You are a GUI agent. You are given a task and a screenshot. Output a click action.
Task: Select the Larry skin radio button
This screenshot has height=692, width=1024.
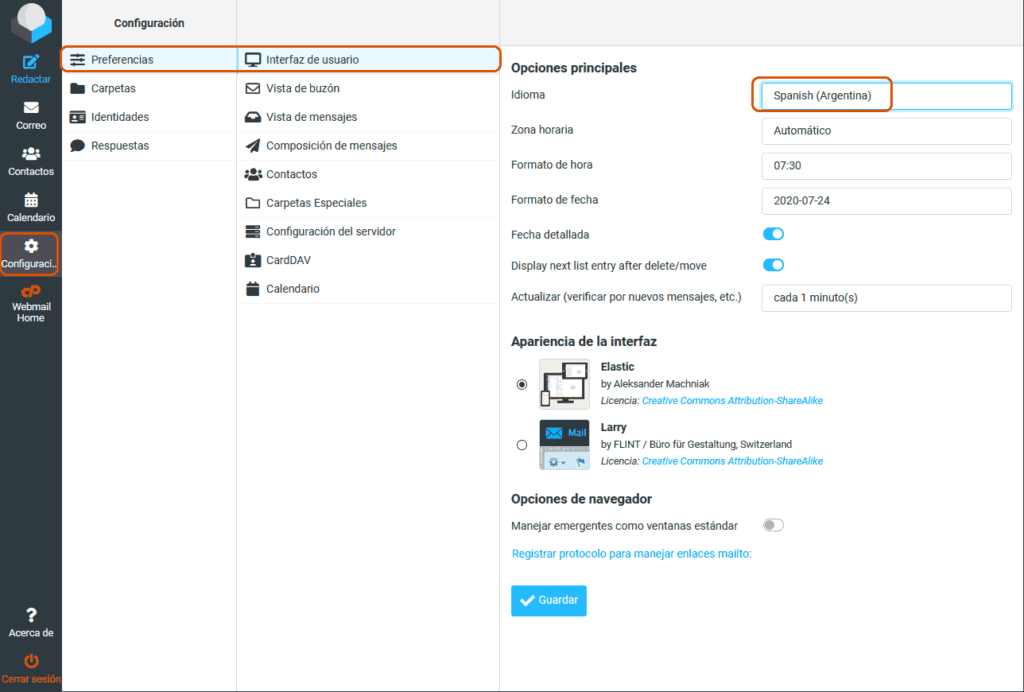[522, 445]
